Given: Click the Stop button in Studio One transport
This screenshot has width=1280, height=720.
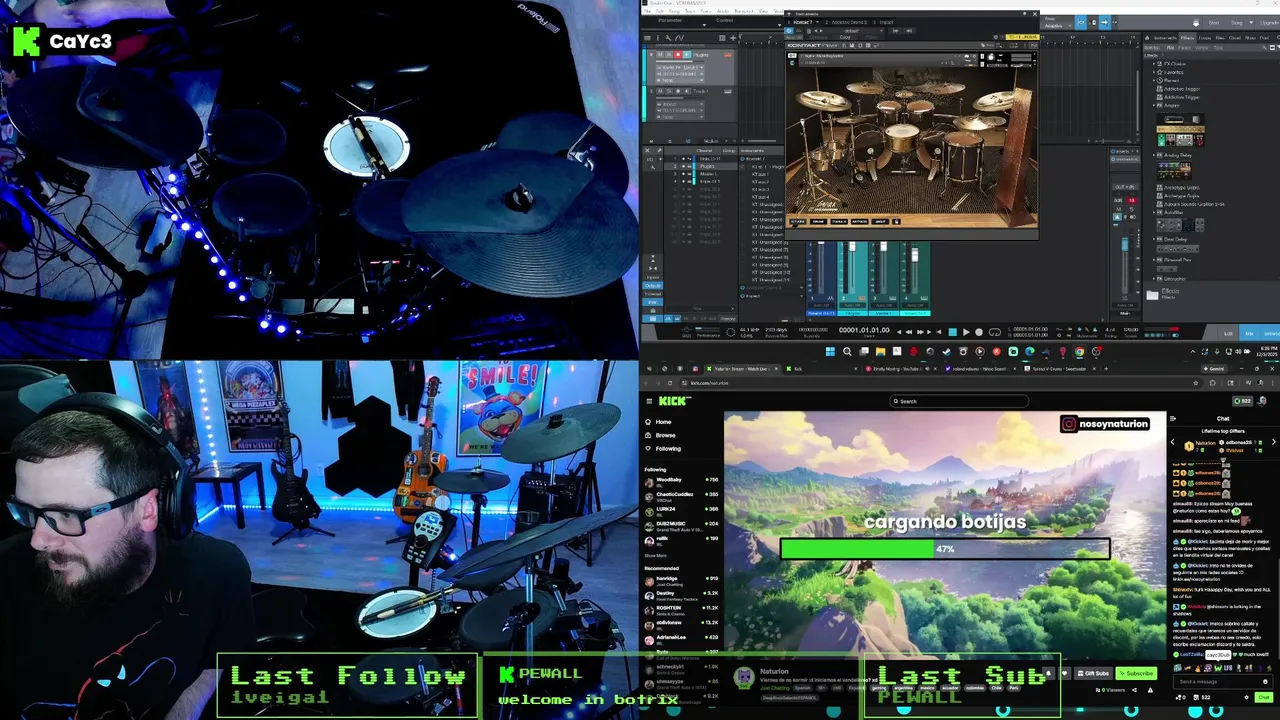Looking at the screenshot, I should coord(952,332).
